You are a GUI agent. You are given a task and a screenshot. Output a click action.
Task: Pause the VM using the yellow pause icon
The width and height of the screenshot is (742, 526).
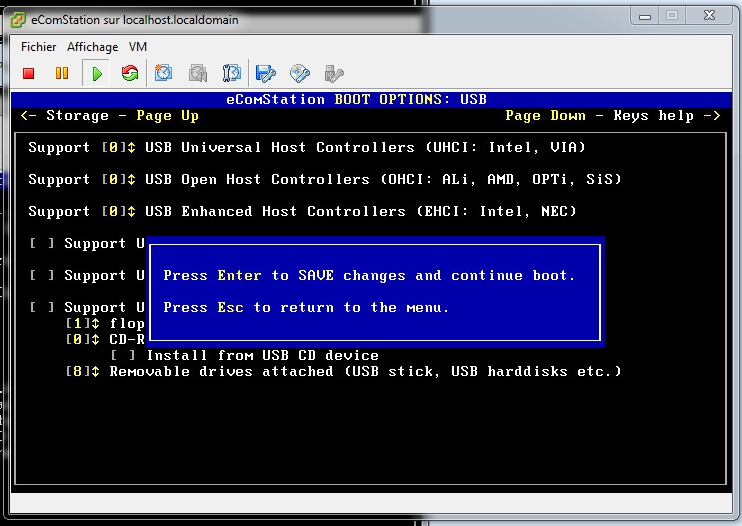[62, 73]
